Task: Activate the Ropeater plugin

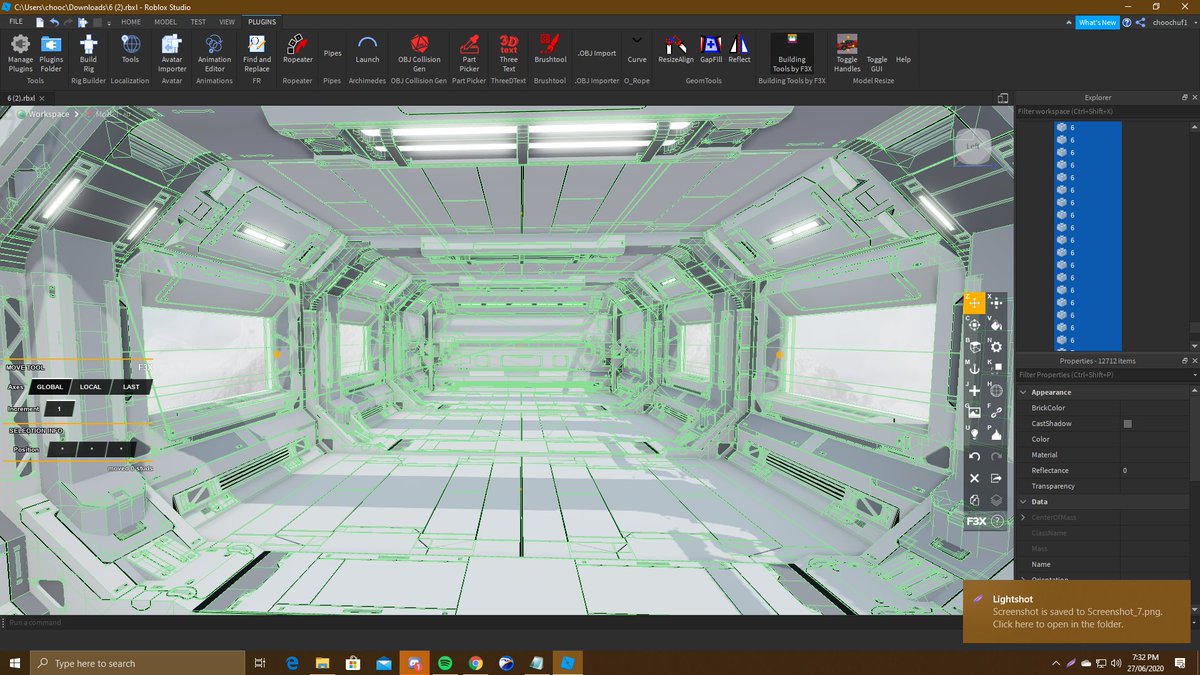Action: coord(298,49)
